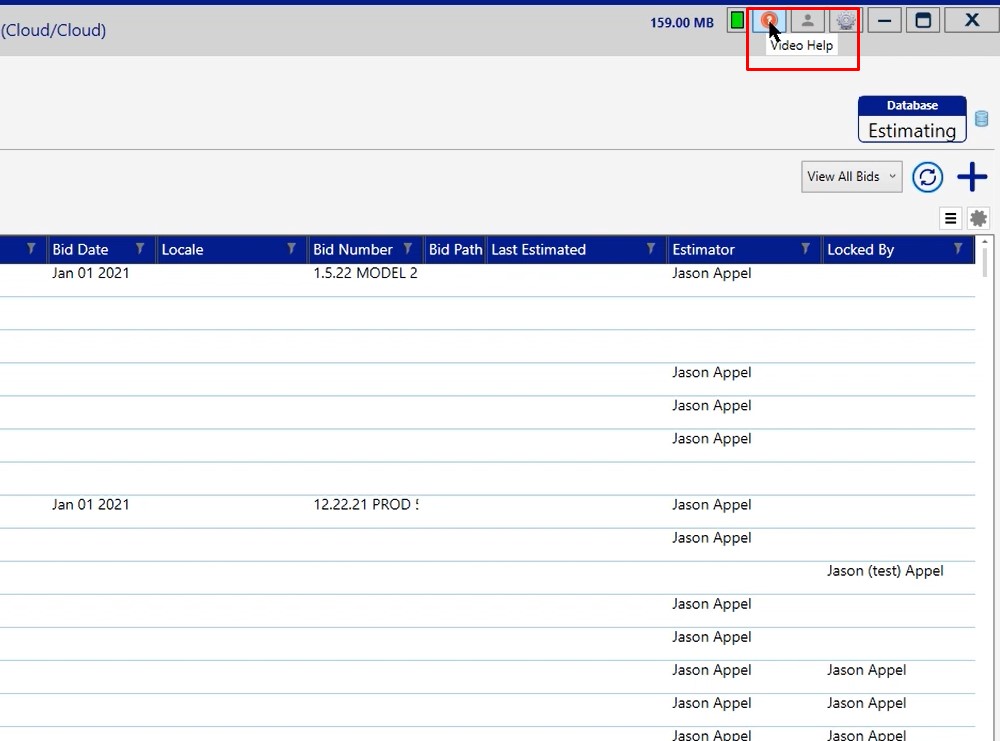This screenshot has width=1000, height=741.
Task: Click the vertical scrollbar of the grid
Action: click(x=985, y=450)
